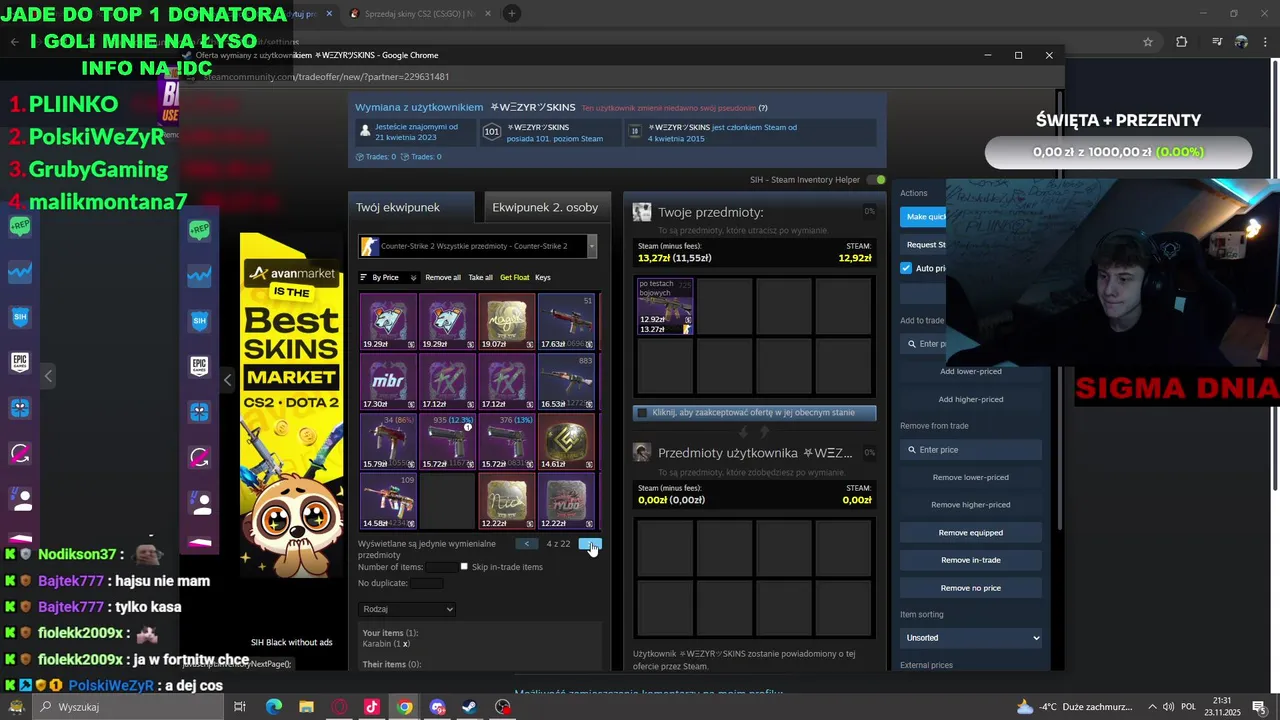Tick the accept offer in current state checkbox
Image resolution: width=1280 pixels, height=720 pixels.
point(642,412)
